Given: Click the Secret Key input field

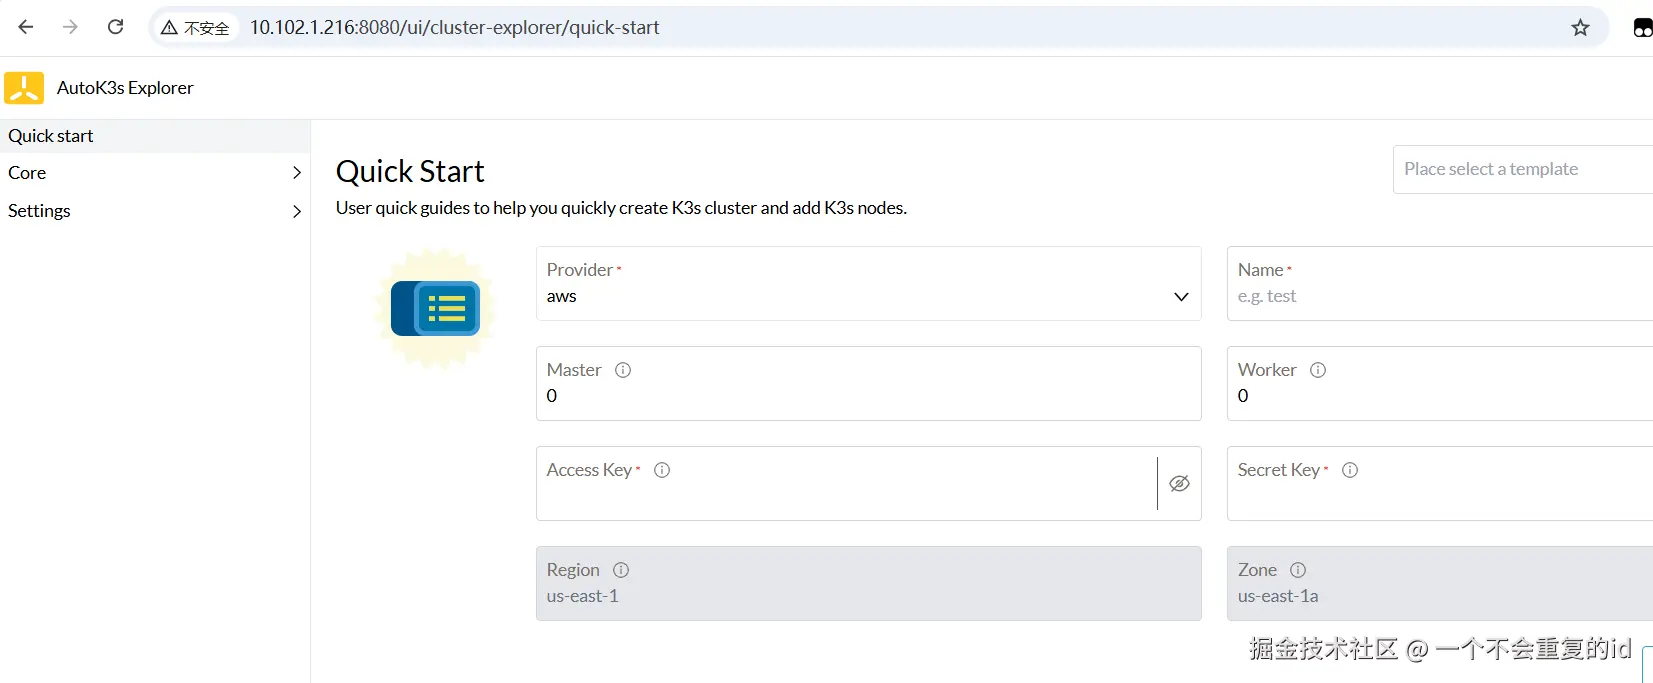Looking at the screenshot, I should coord(1440,496).
